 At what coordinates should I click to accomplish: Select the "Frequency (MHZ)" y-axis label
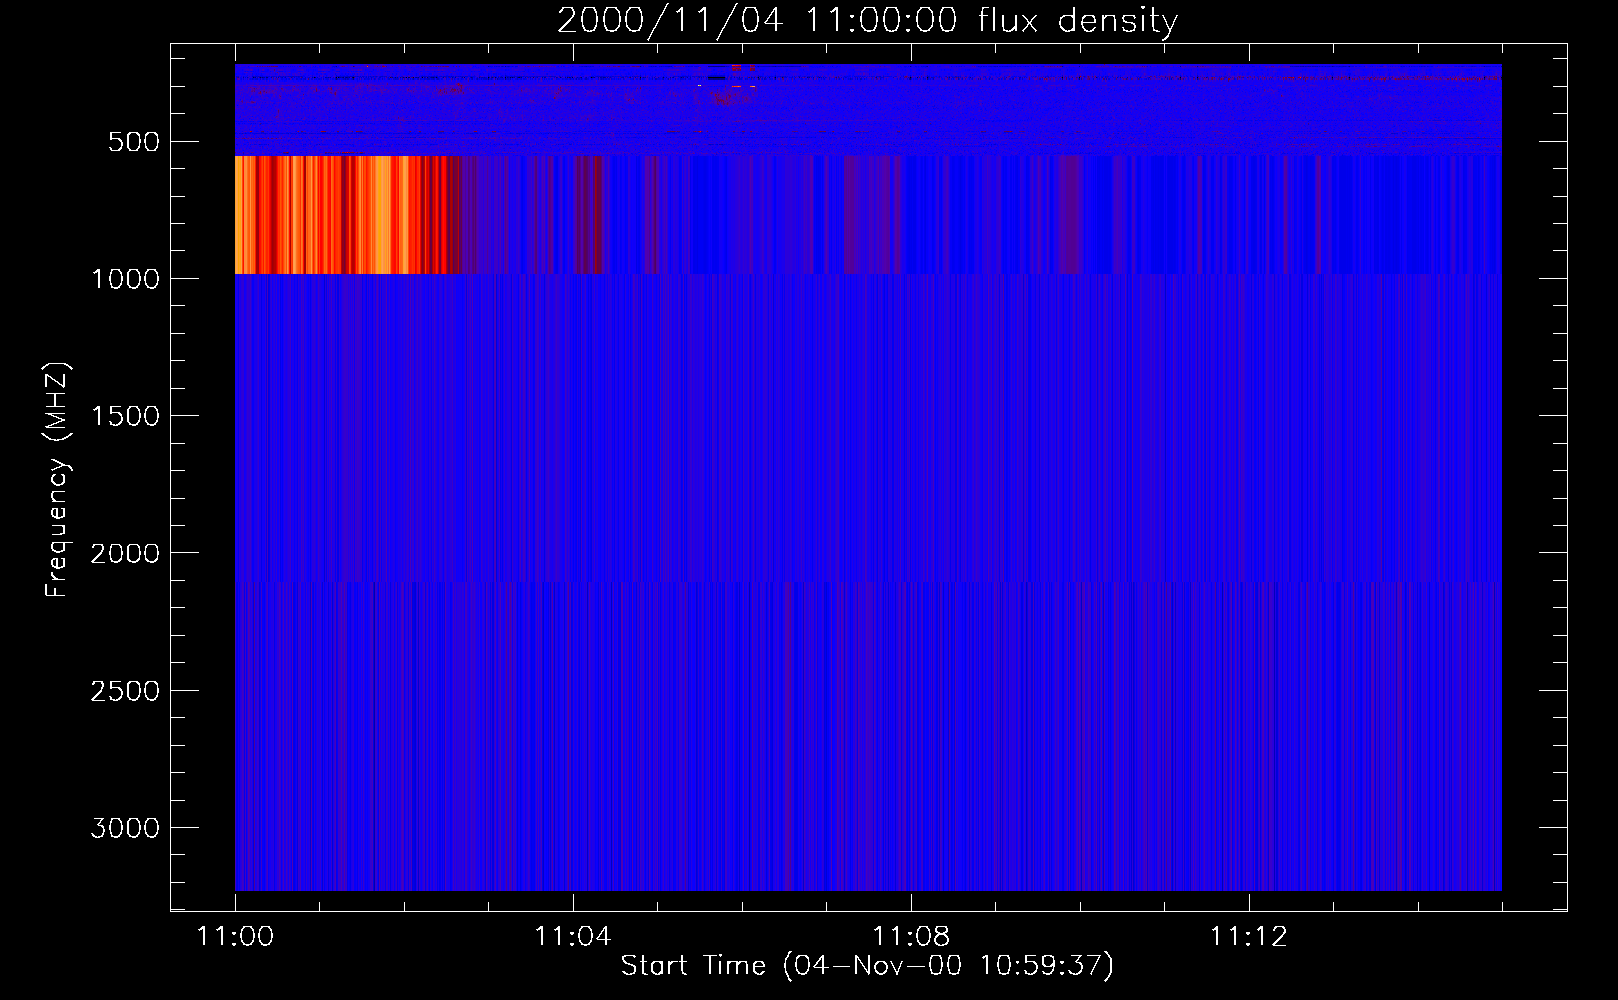57,480
